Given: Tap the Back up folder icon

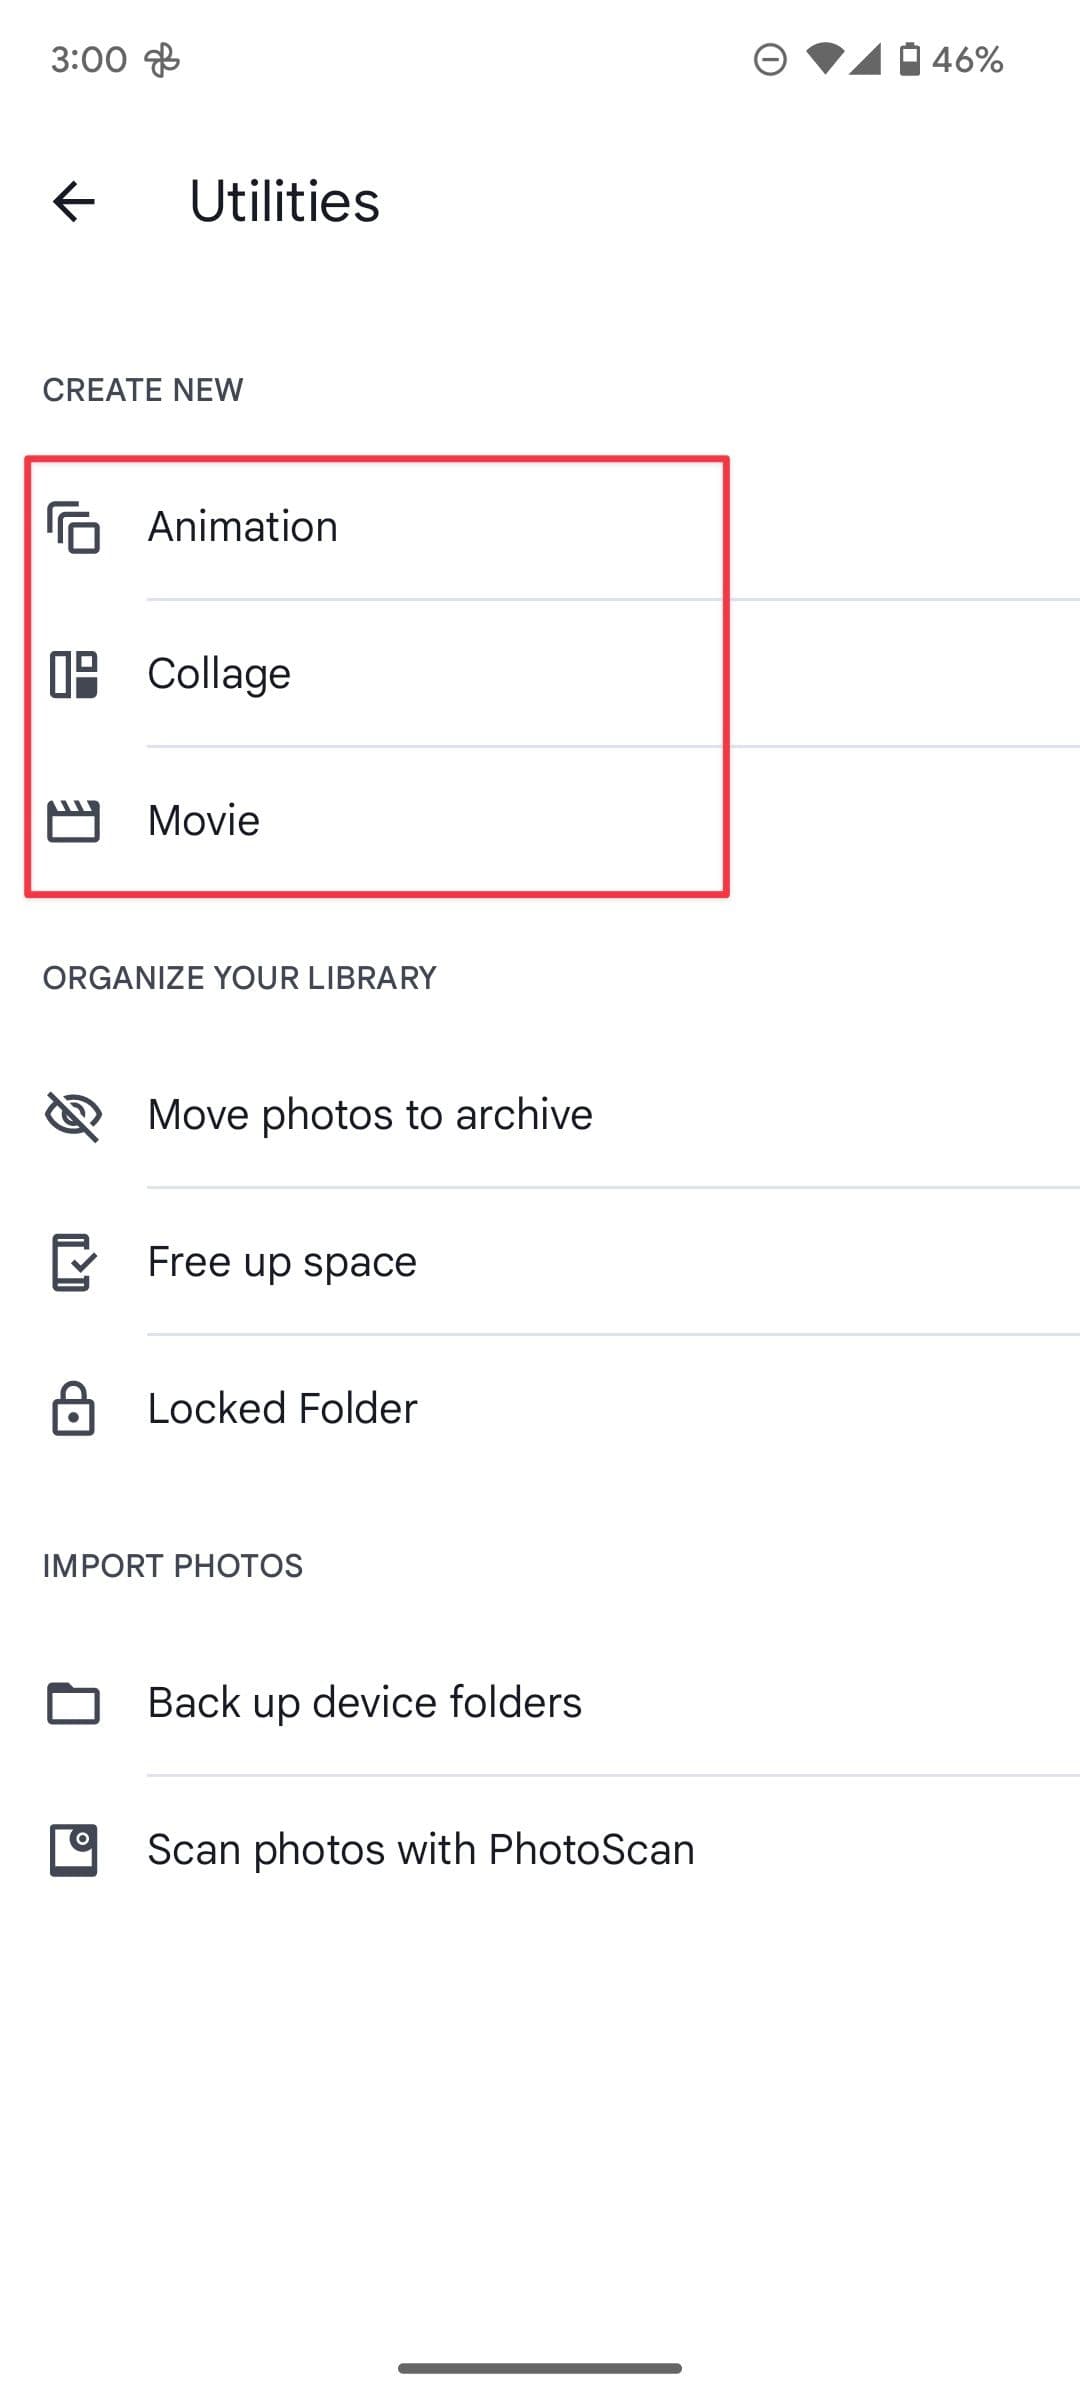Looking at the screenshot, I should point(74,1703).
